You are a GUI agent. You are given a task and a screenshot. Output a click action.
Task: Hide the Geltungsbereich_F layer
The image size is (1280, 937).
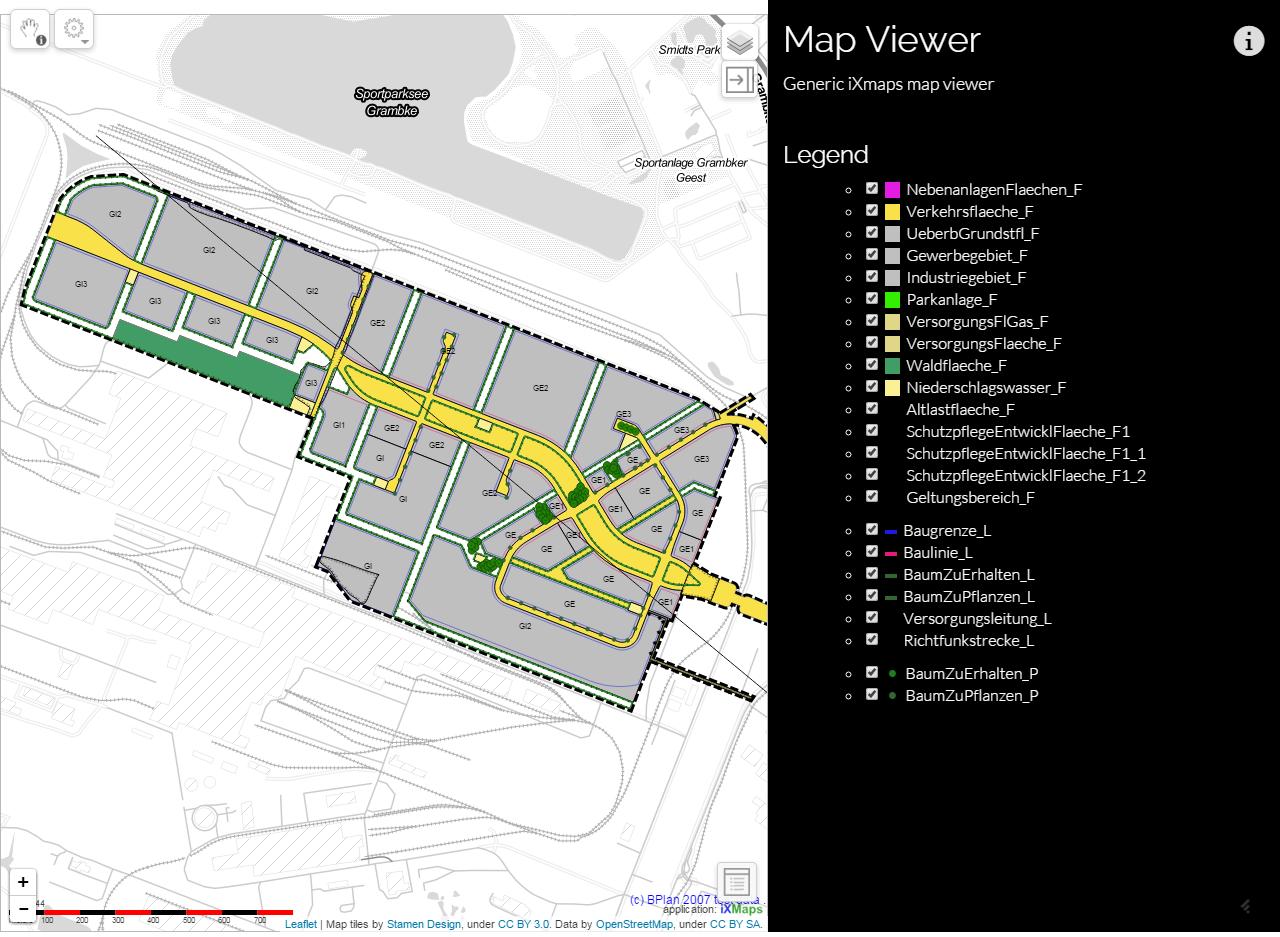pyautogui.click(x=872, y=497)
